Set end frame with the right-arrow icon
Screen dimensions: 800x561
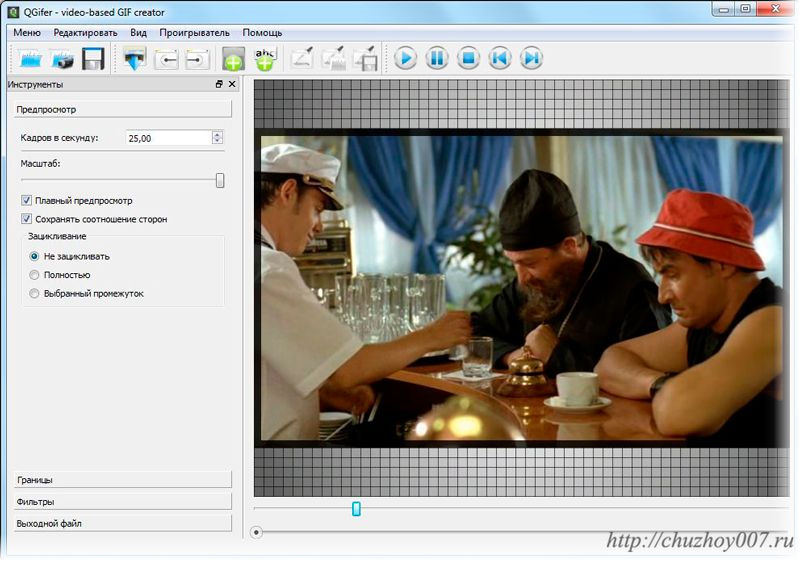(197, 59)
